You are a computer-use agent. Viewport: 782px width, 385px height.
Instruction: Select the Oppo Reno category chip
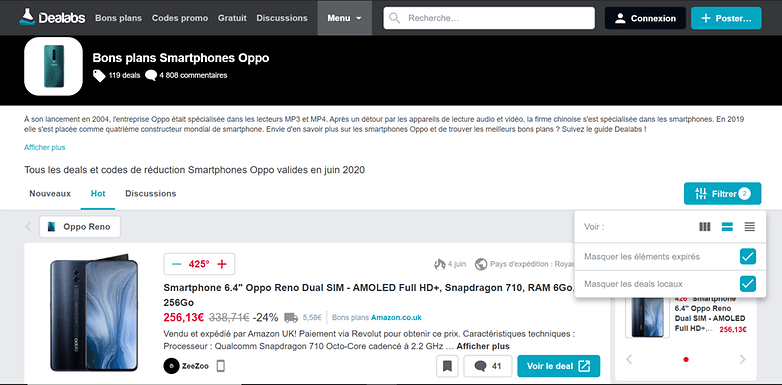[x=80, y=227]
